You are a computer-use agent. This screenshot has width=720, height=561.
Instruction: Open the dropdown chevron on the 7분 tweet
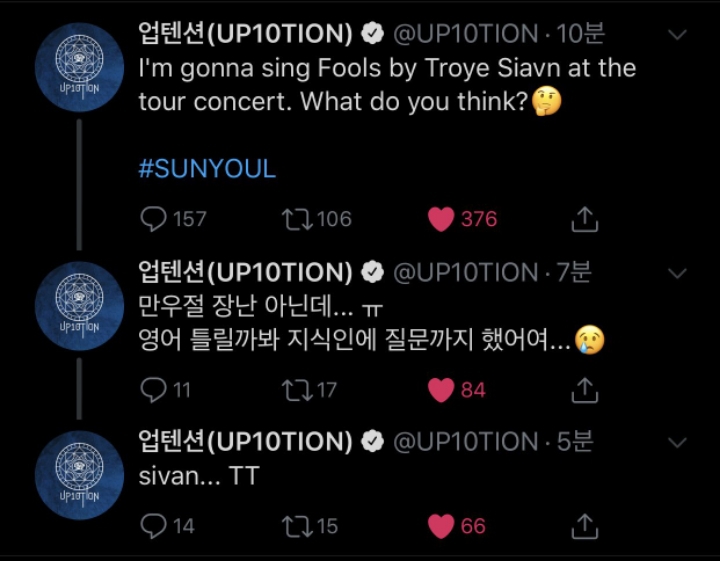click(677, 274)
